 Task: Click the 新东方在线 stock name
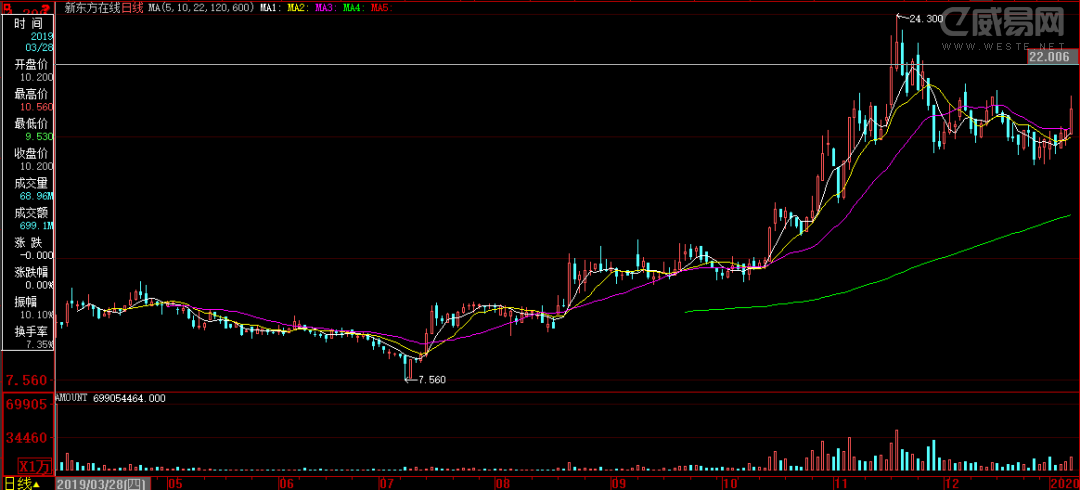pyautogui.click(x=92, y=7)
